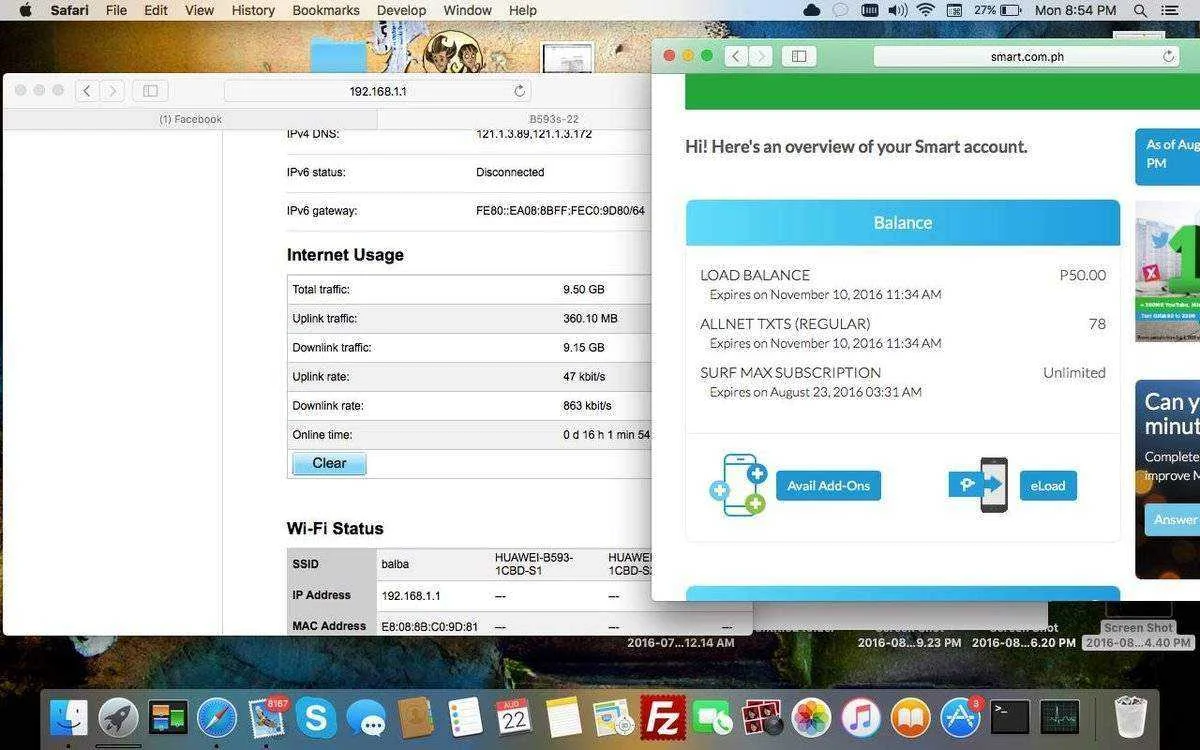Open Mission Control icon in dock

point(168,718)
